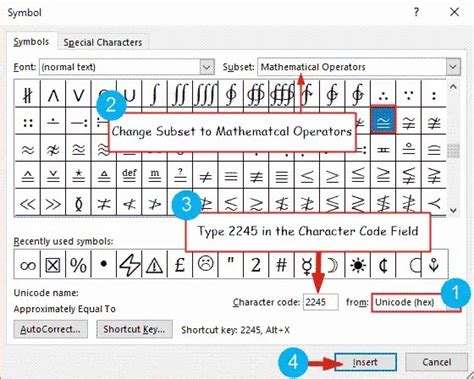Click the symbol grid scroll up arrow
Viewport: 474px width, 379px height.
point(453,87)
